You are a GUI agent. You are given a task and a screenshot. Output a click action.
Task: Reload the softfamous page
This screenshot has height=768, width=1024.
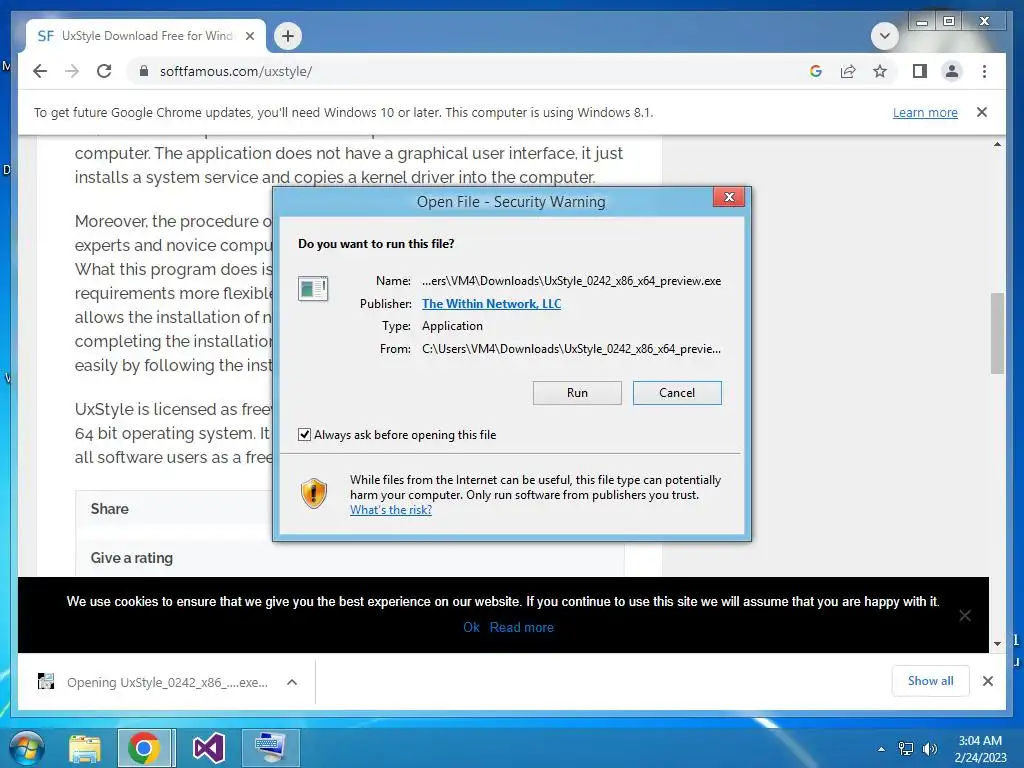click(104, 71)
